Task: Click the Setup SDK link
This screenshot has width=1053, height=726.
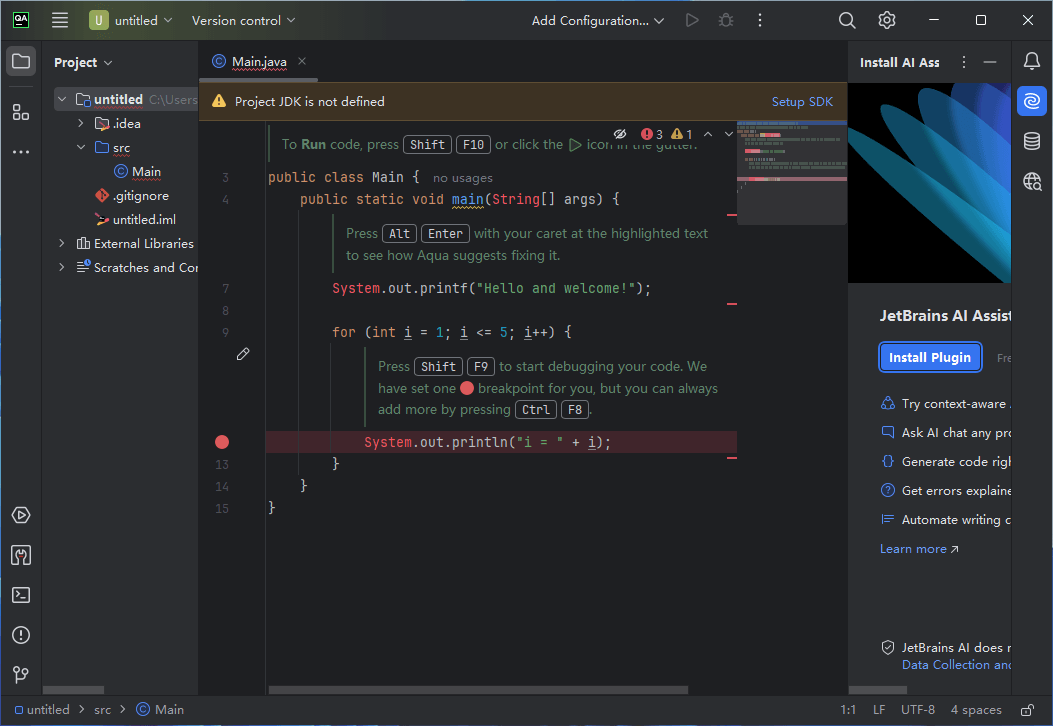Action: tap(802, 101)
